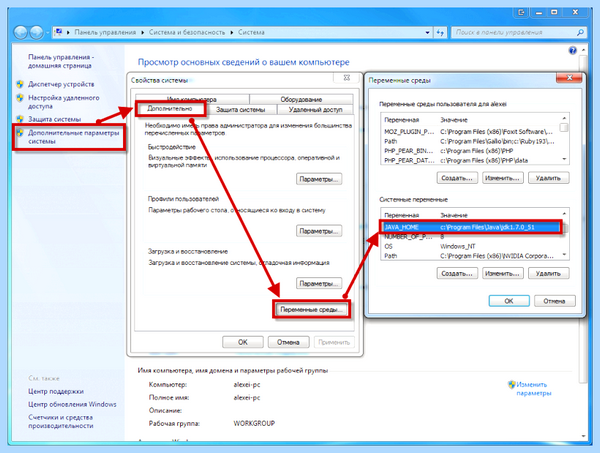This screenshot has width=600, height=453.
Task: Select PHP_PEAR_BIN... user variable row
Action: tap(471, 151)
